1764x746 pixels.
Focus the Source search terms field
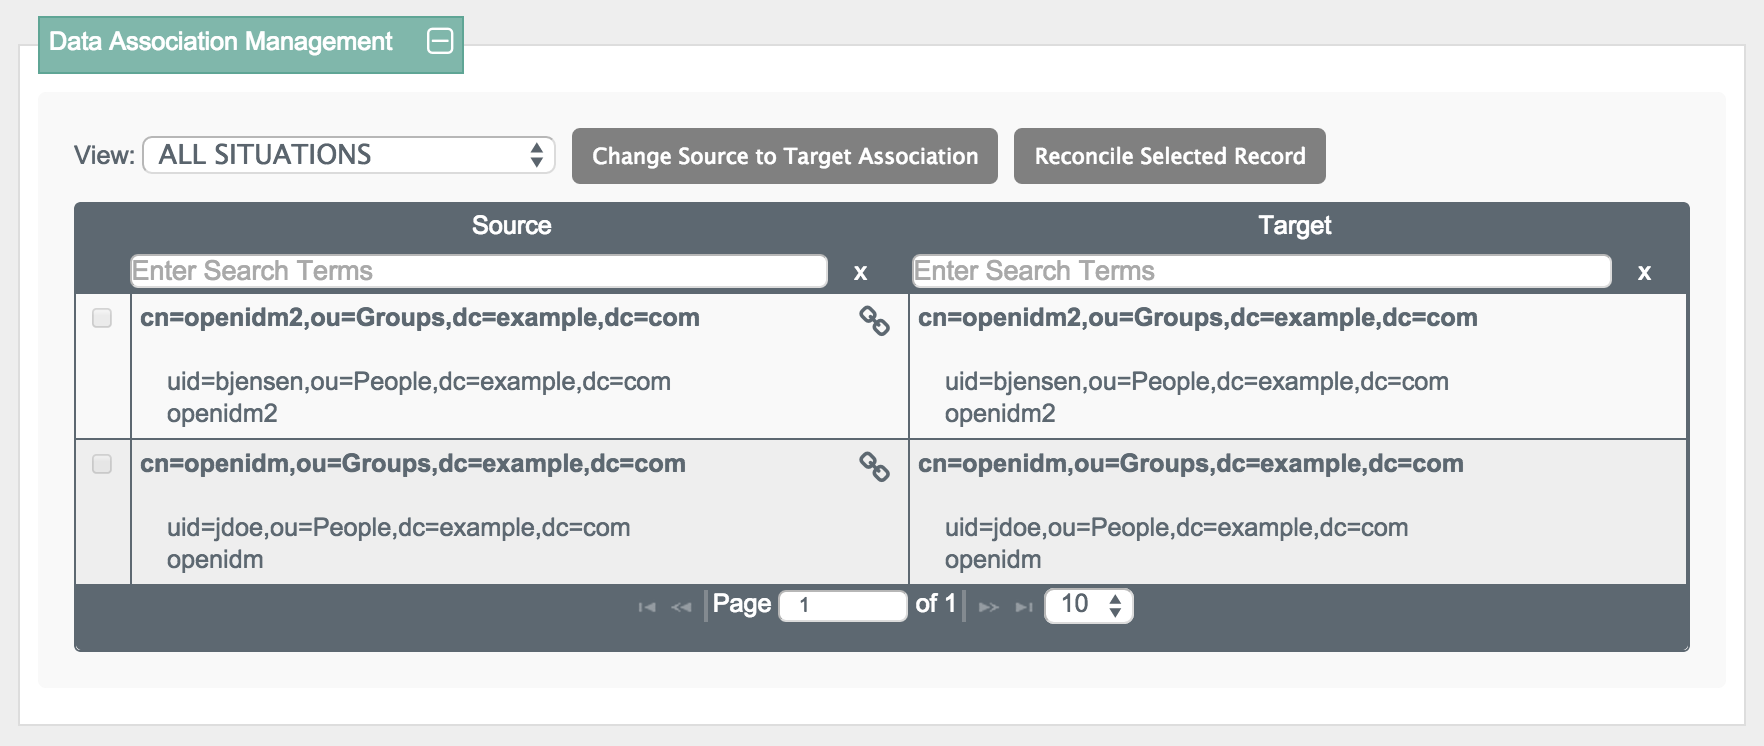(479, 271)
